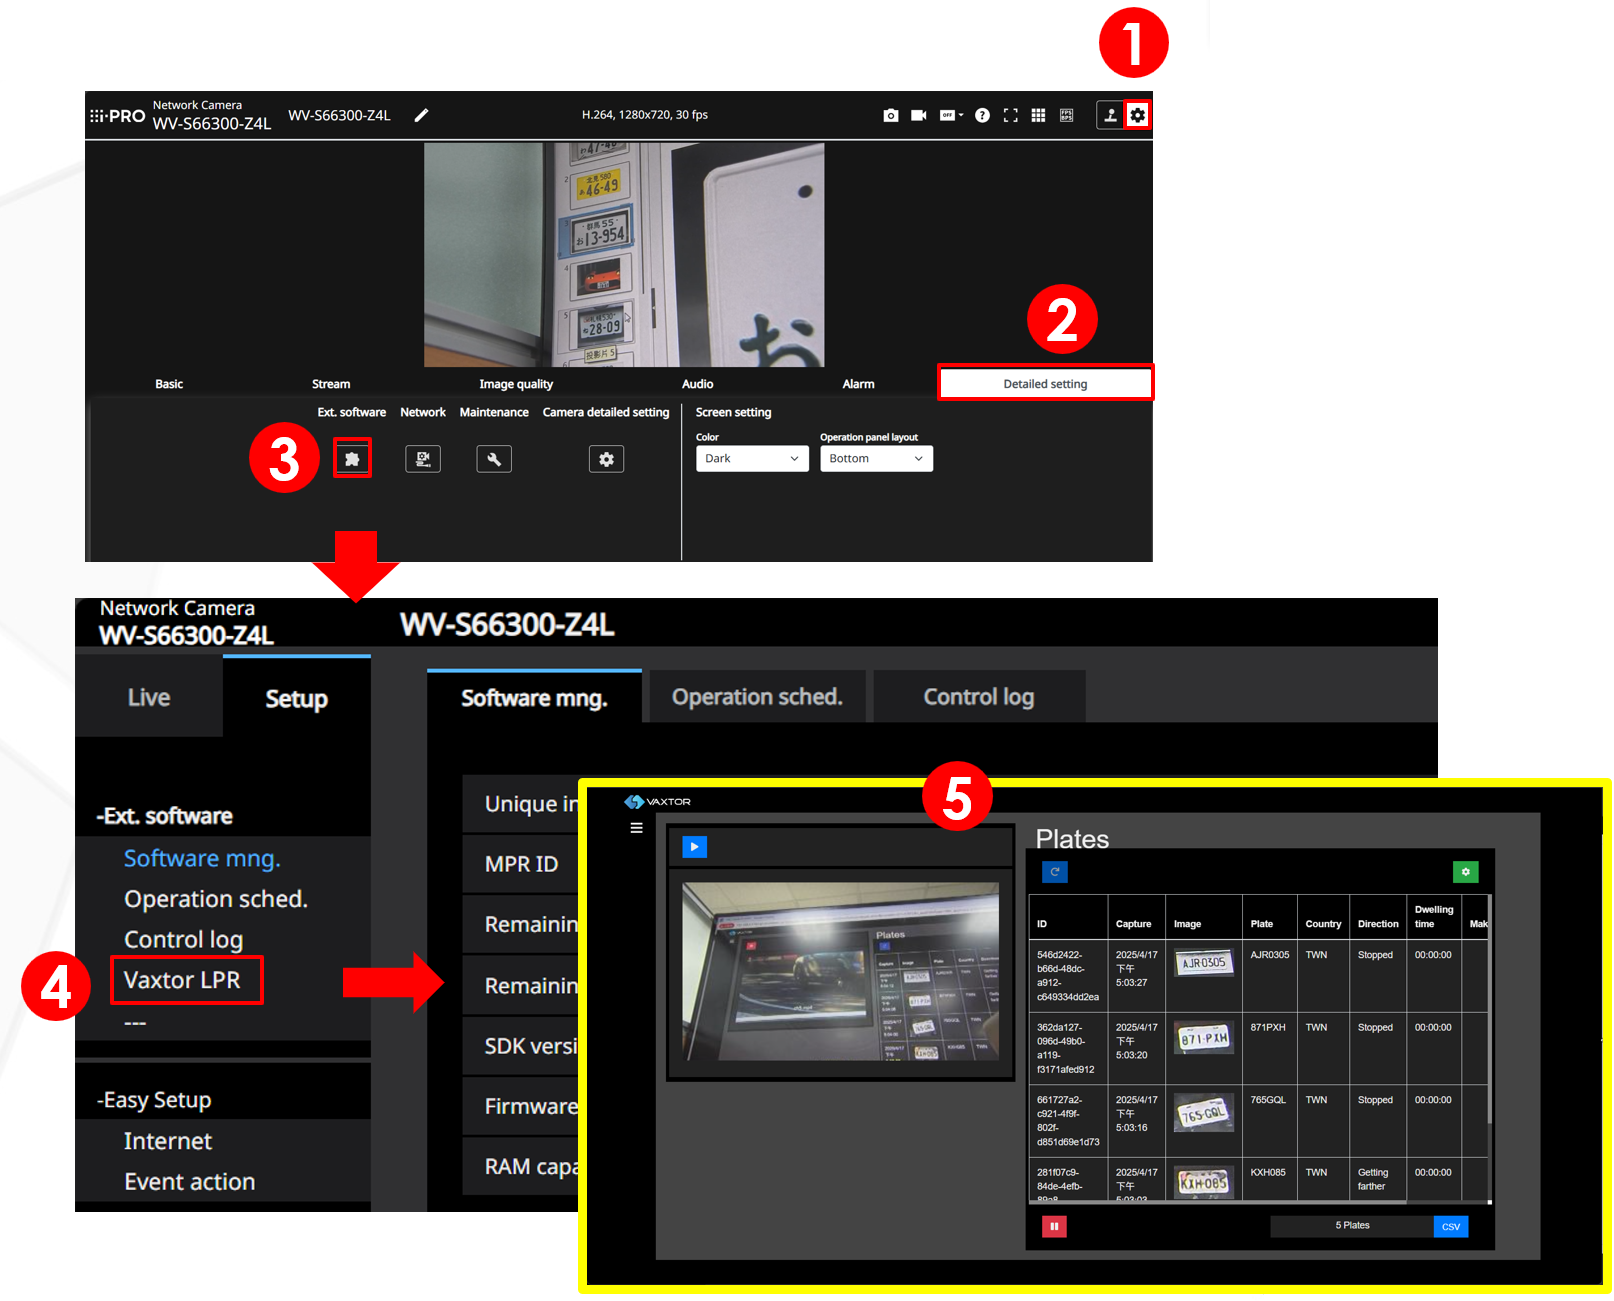Viewport: 1614px width, 1301px height.
Task: Collapse the Ext. software menu section
Action: pyautogui.click(x=165, y=816)
